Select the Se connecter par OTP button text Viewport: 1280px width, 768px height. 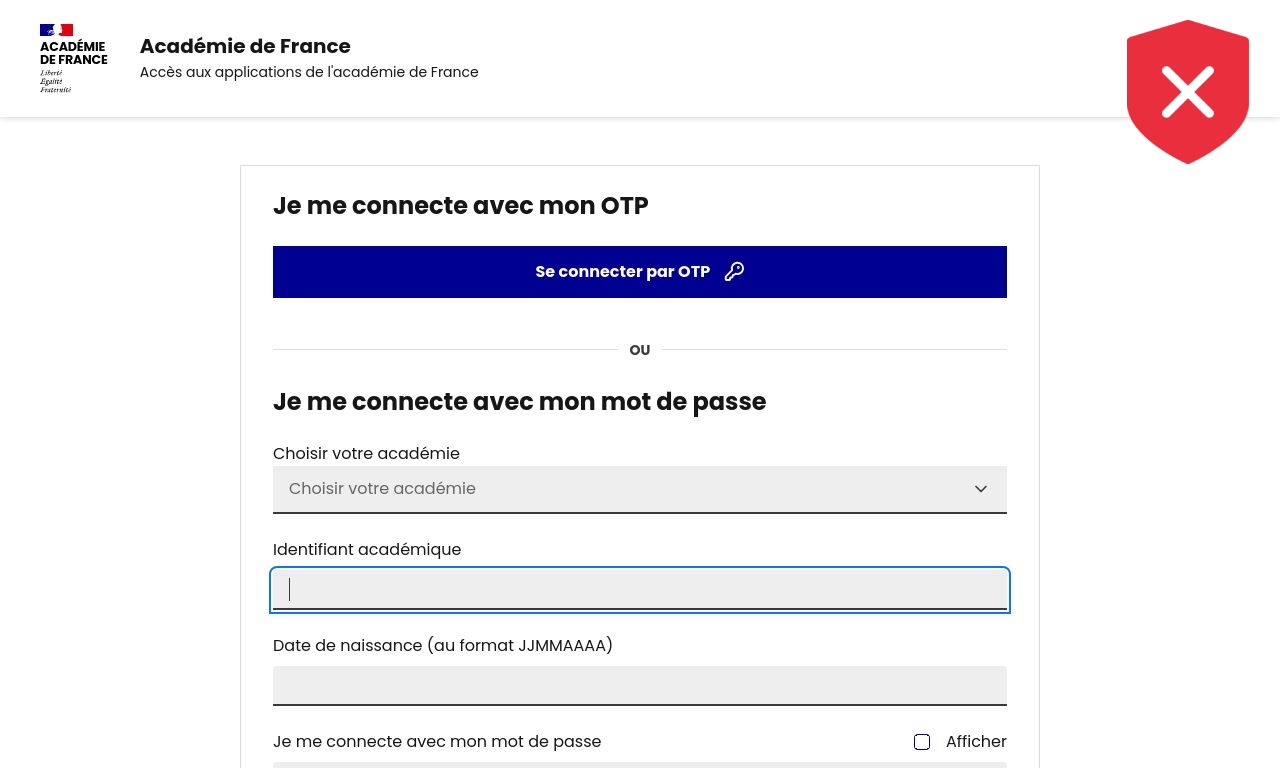click(622, 272)
